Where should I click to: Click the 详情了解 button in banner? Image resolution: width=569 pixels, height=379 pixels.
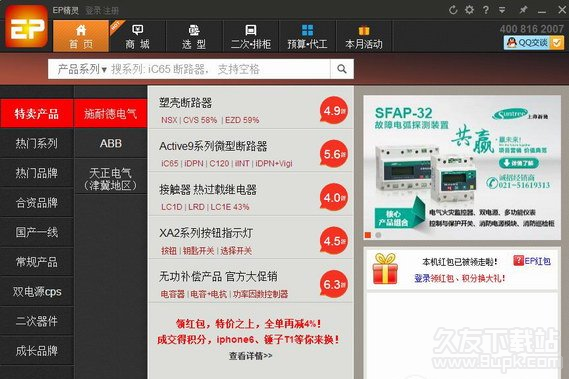[519, 163]
